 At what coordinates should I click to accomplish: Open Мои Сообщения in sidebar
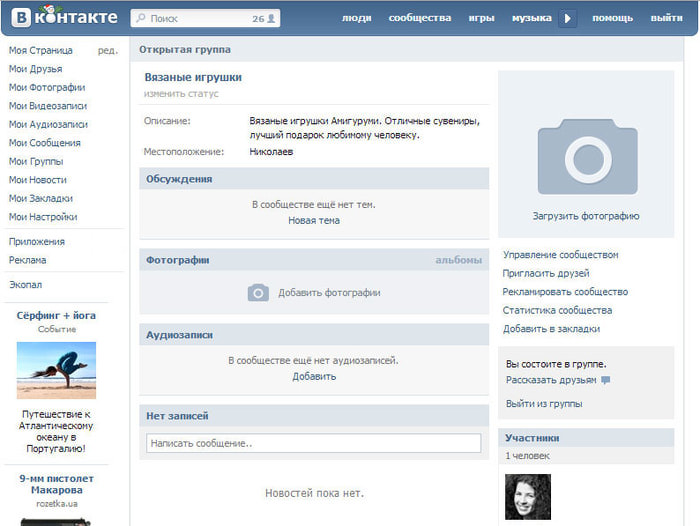point(44,143)
